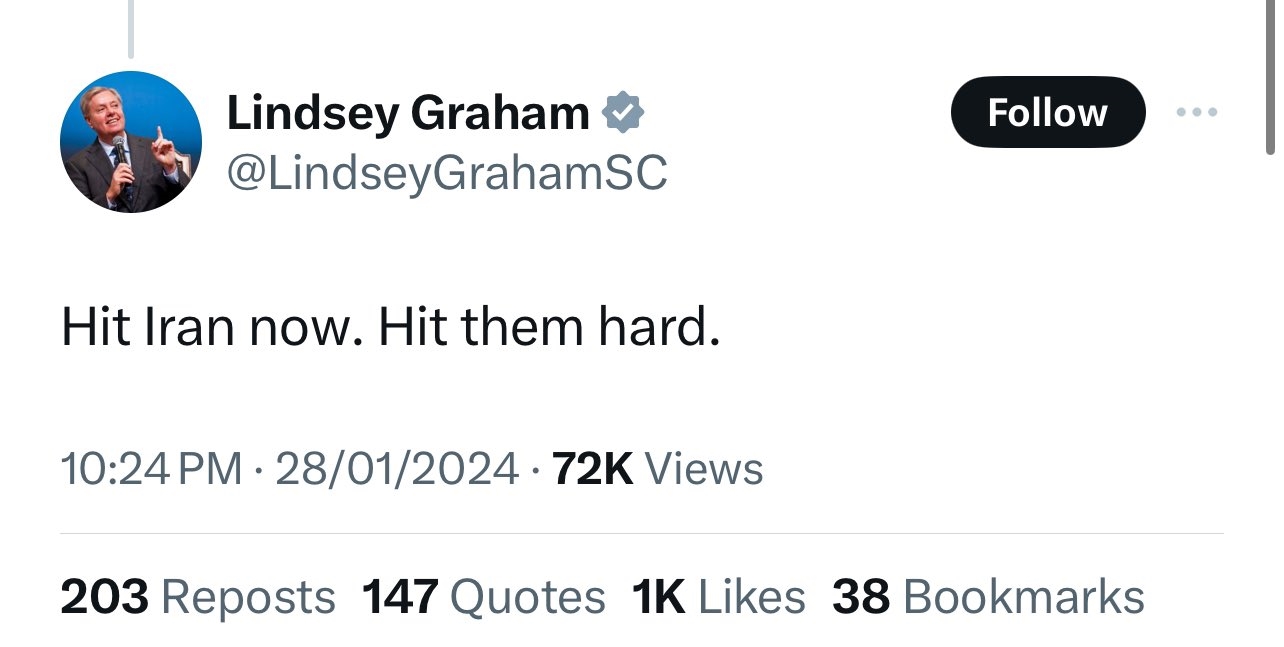Click the blue verified checkmark badge

(622, 112)
